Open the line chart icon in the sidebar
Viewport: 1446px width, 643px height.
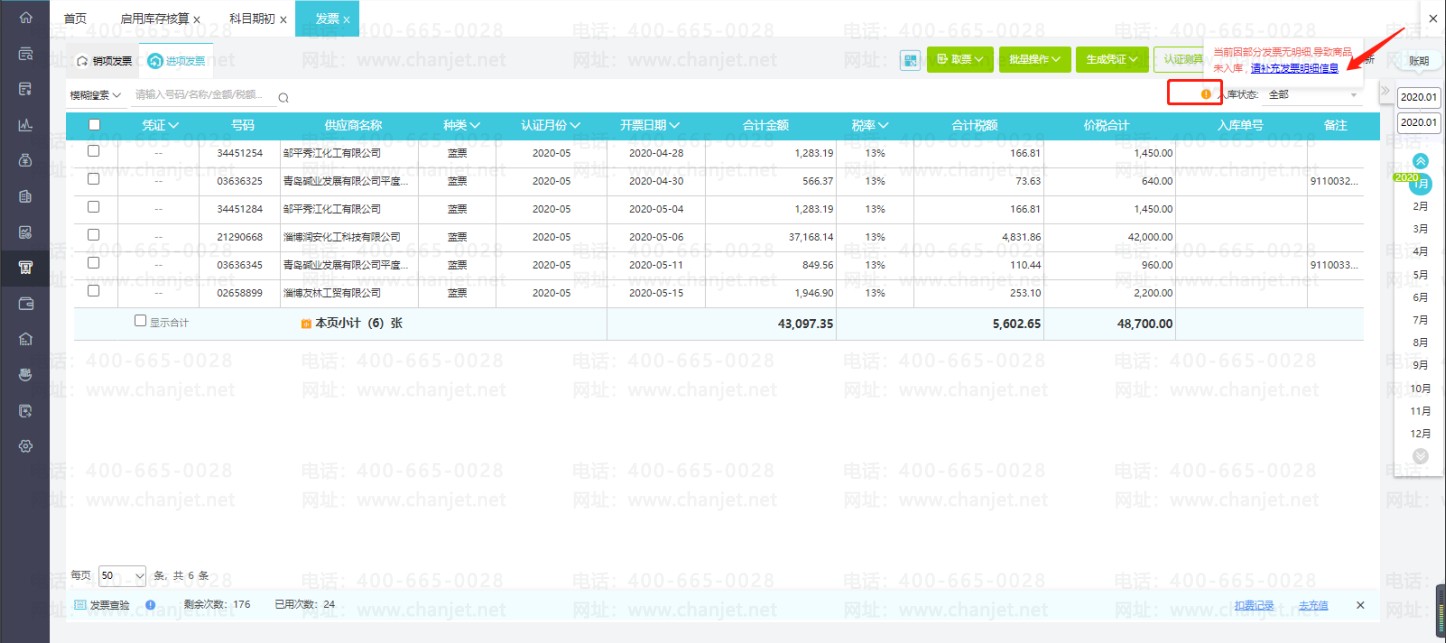(x=26, y=125)
